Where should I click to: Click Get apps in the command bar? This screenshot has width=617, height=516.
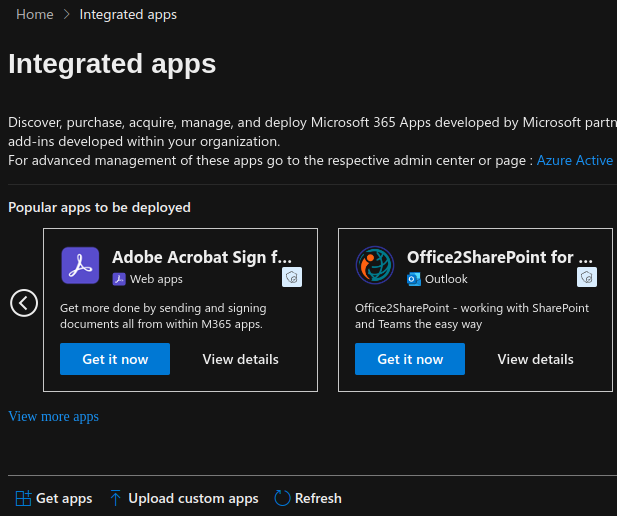(x=54, y=498)
